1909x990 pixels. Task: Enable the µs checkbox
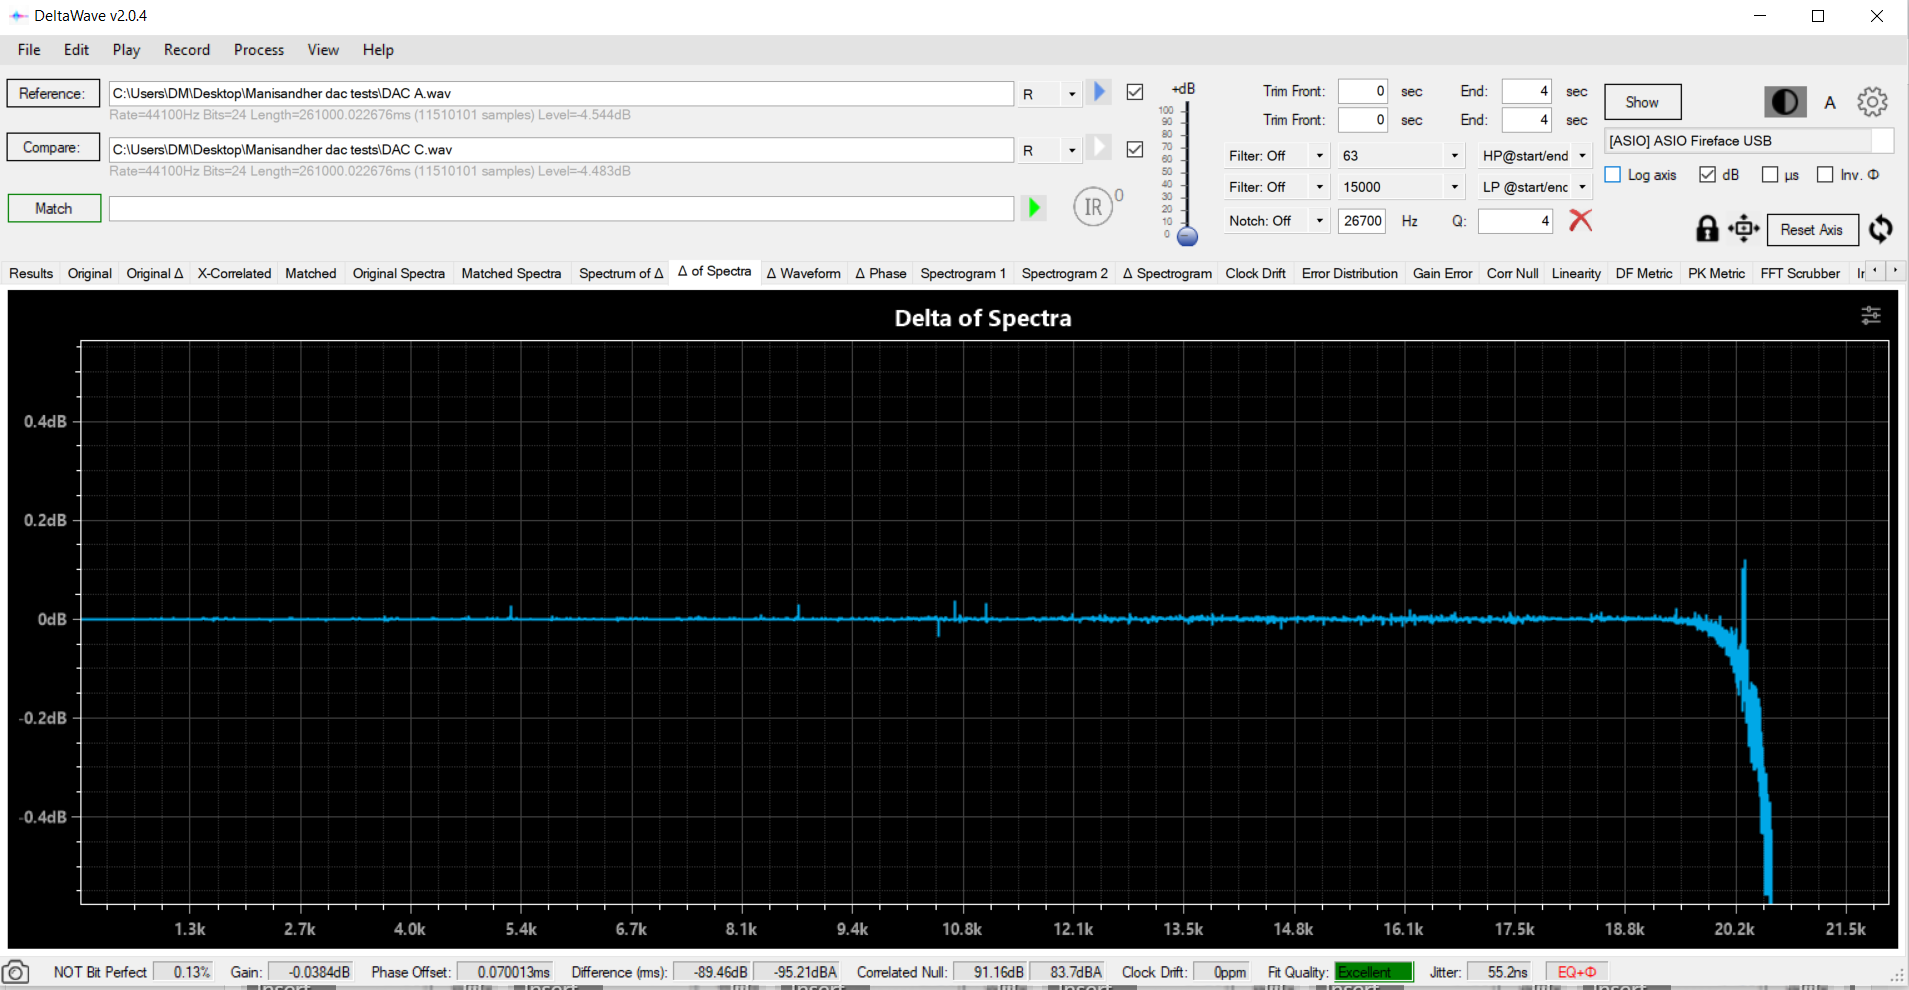(x=1770, y=175)
